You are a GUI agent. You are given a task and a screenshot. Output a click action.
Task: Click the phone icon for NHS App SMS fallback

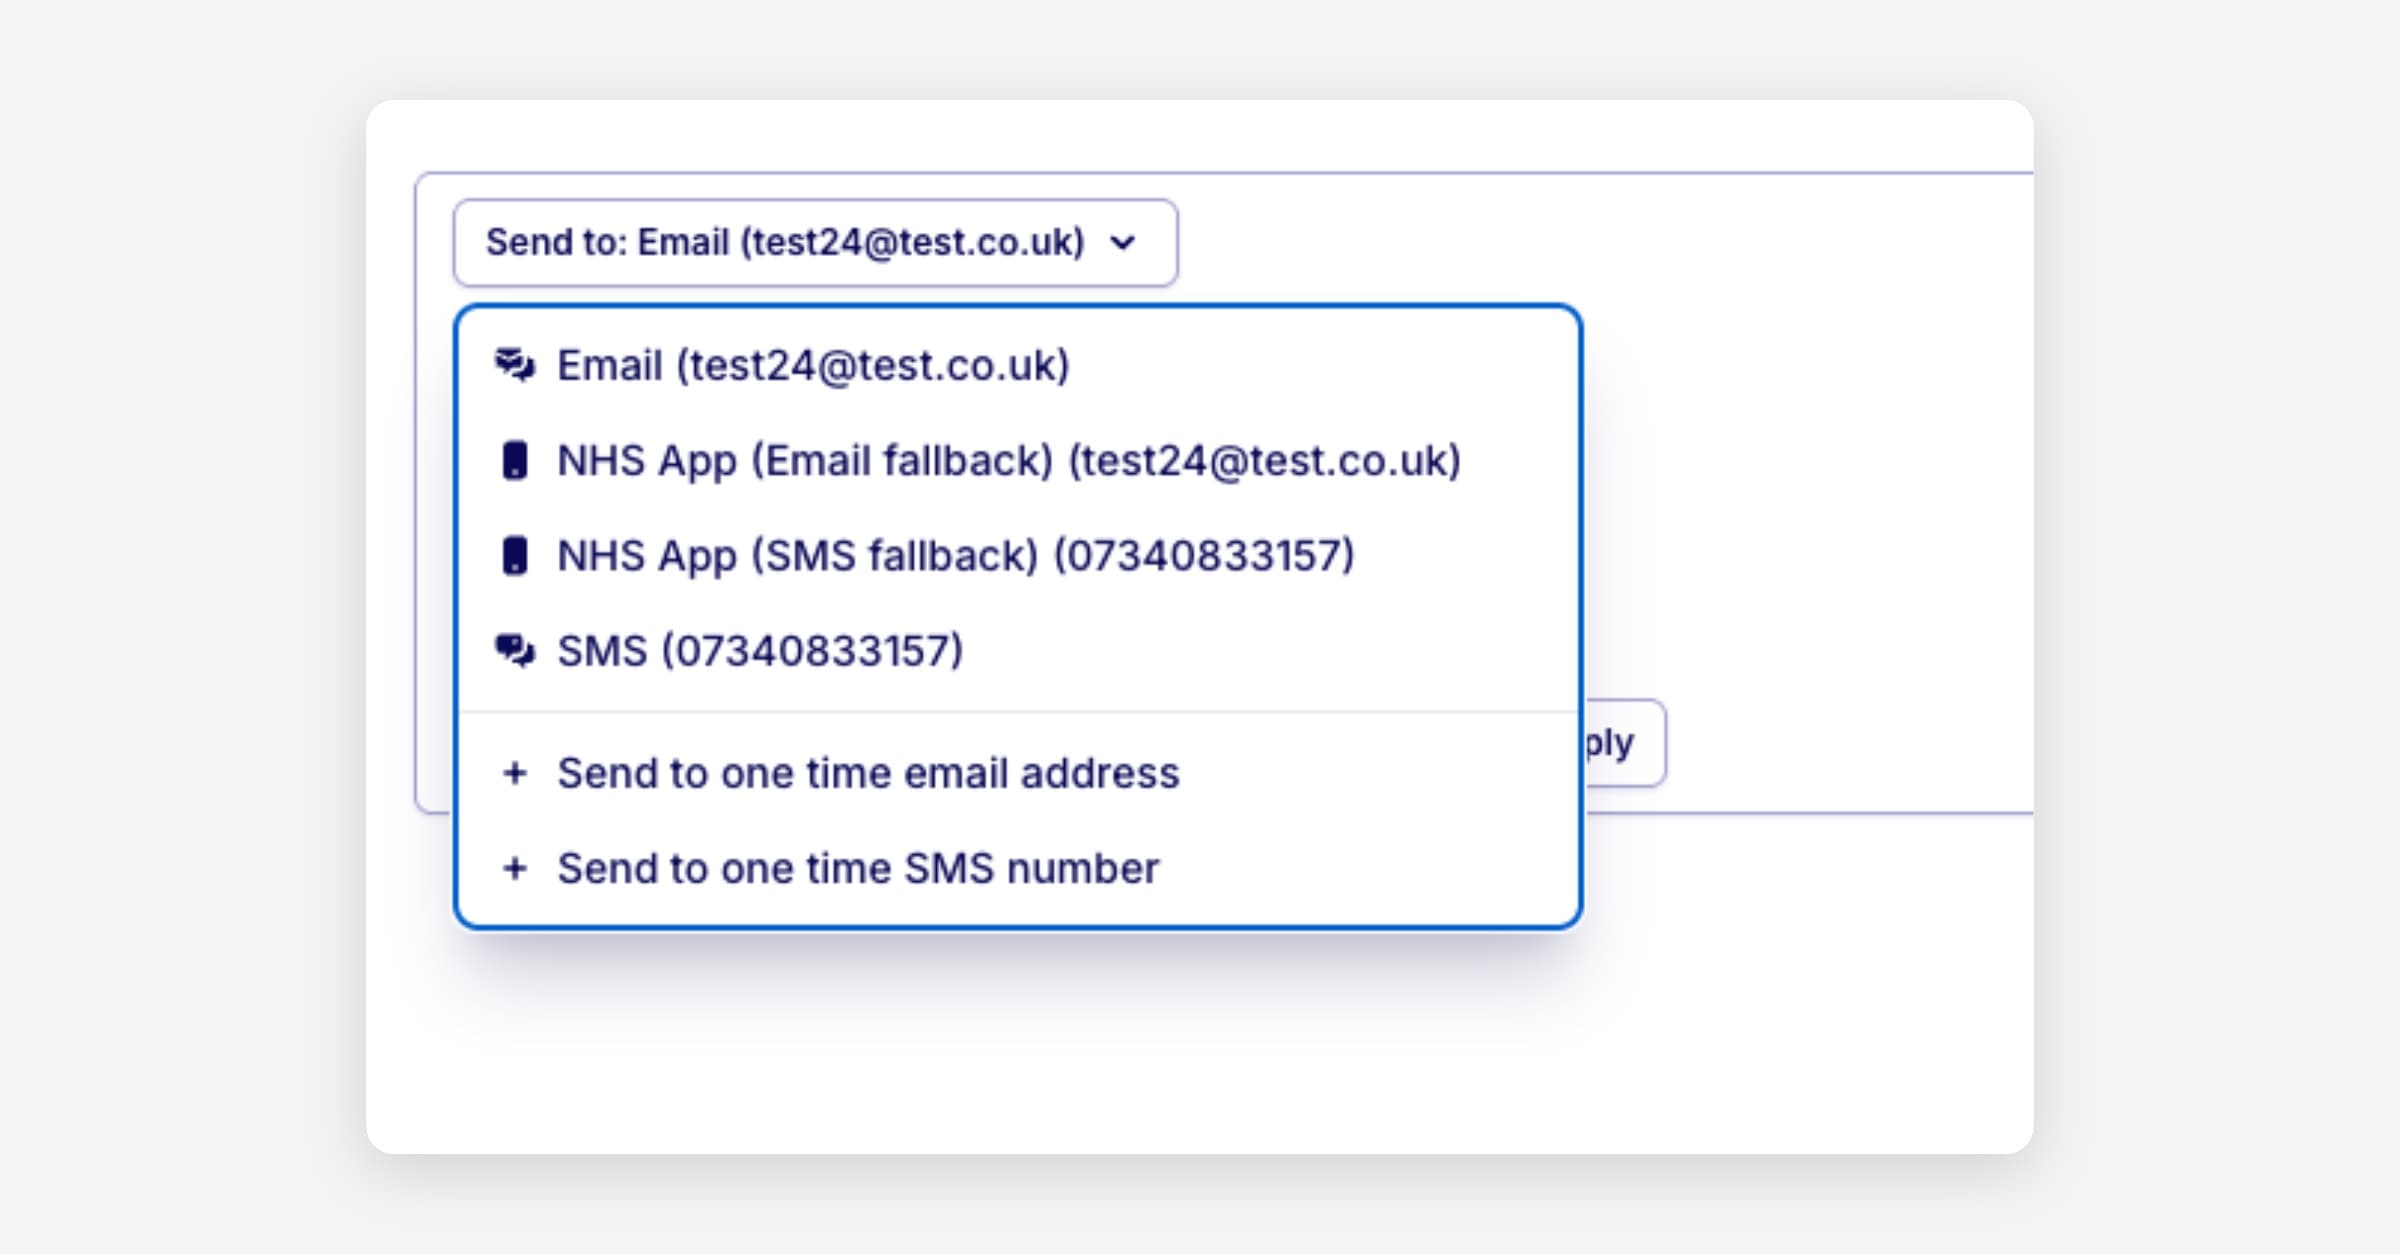515,556
